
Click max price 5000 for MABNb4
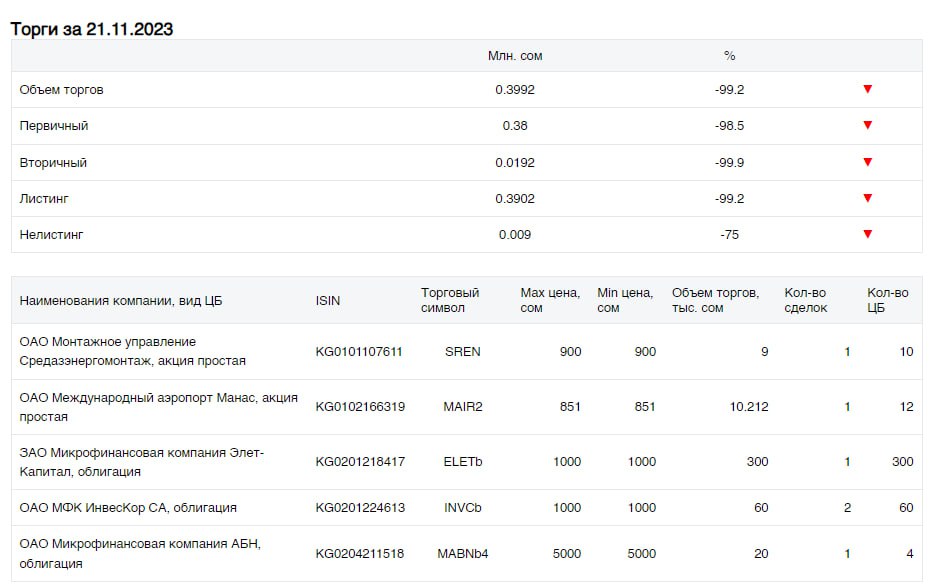[x=567, y=554]
